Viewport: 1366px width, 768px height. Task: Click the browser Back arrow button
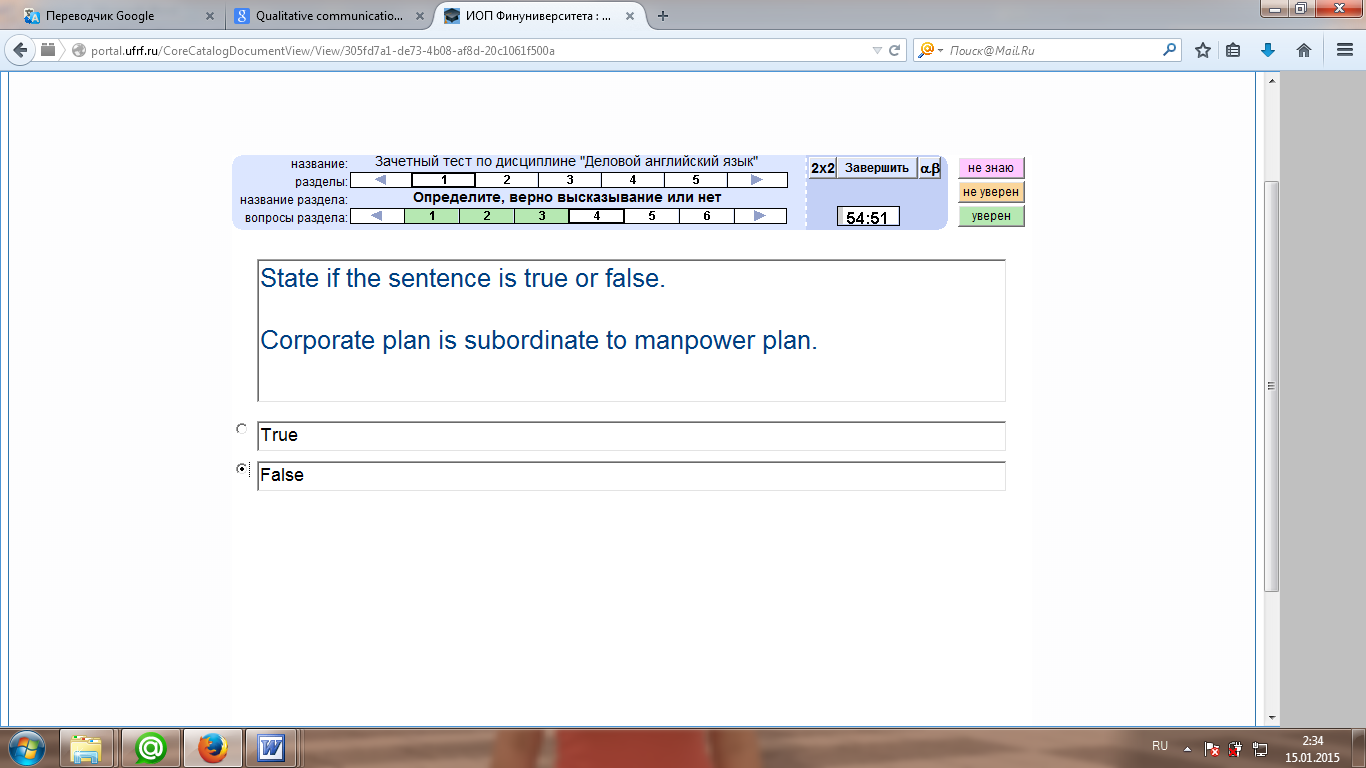21,50
